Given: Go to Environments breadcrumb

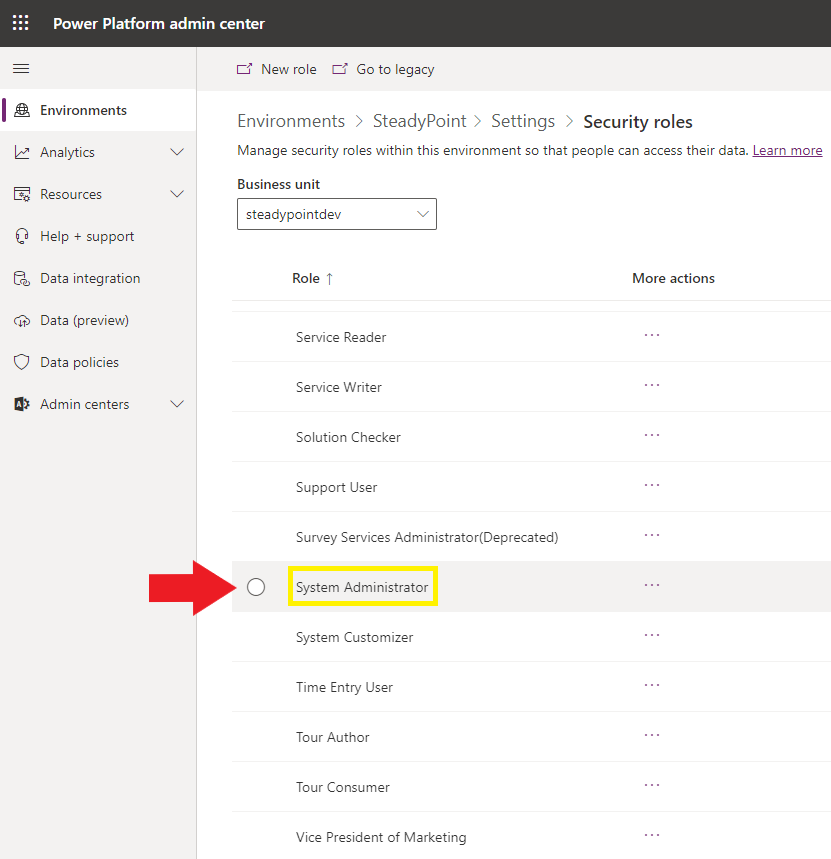Looking at the screenshot, I should pos(291,121).
